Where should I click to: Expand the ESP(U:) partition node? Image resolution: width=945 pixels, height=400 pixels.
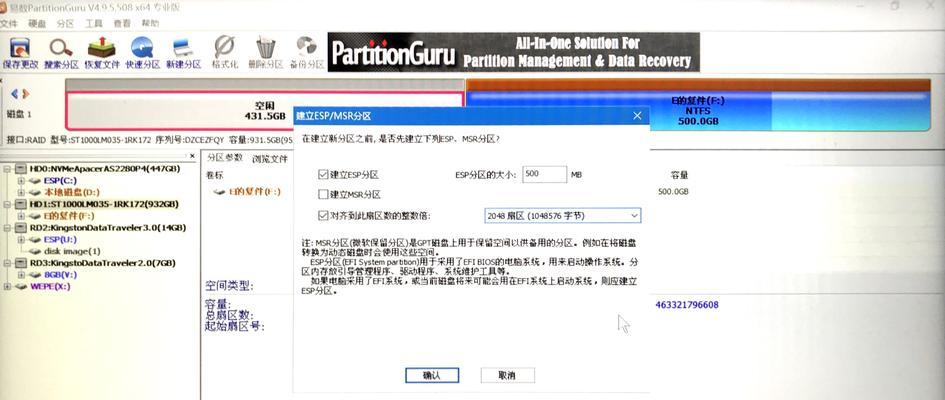point(22,240)
